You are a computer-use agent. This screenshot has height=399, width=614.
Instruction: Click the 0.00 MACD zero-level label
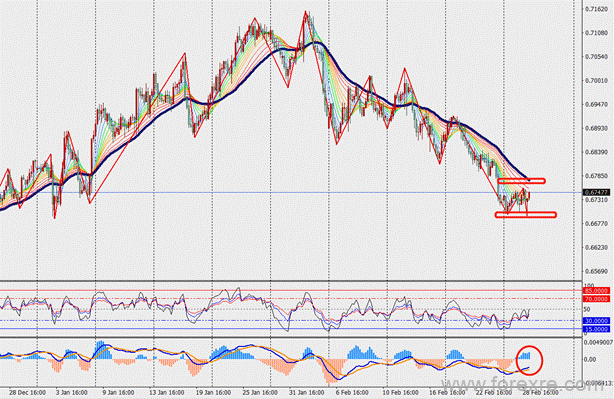point(591,359)
